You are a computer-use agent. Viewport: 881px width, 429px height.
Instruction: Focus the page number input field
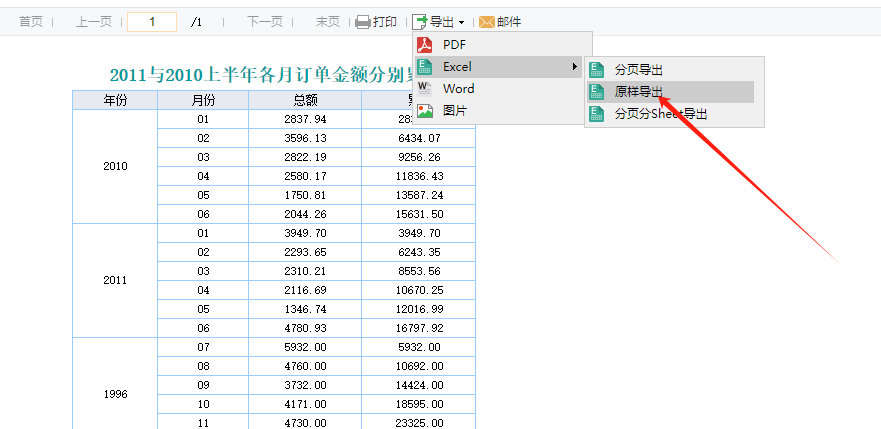[152, 22]
